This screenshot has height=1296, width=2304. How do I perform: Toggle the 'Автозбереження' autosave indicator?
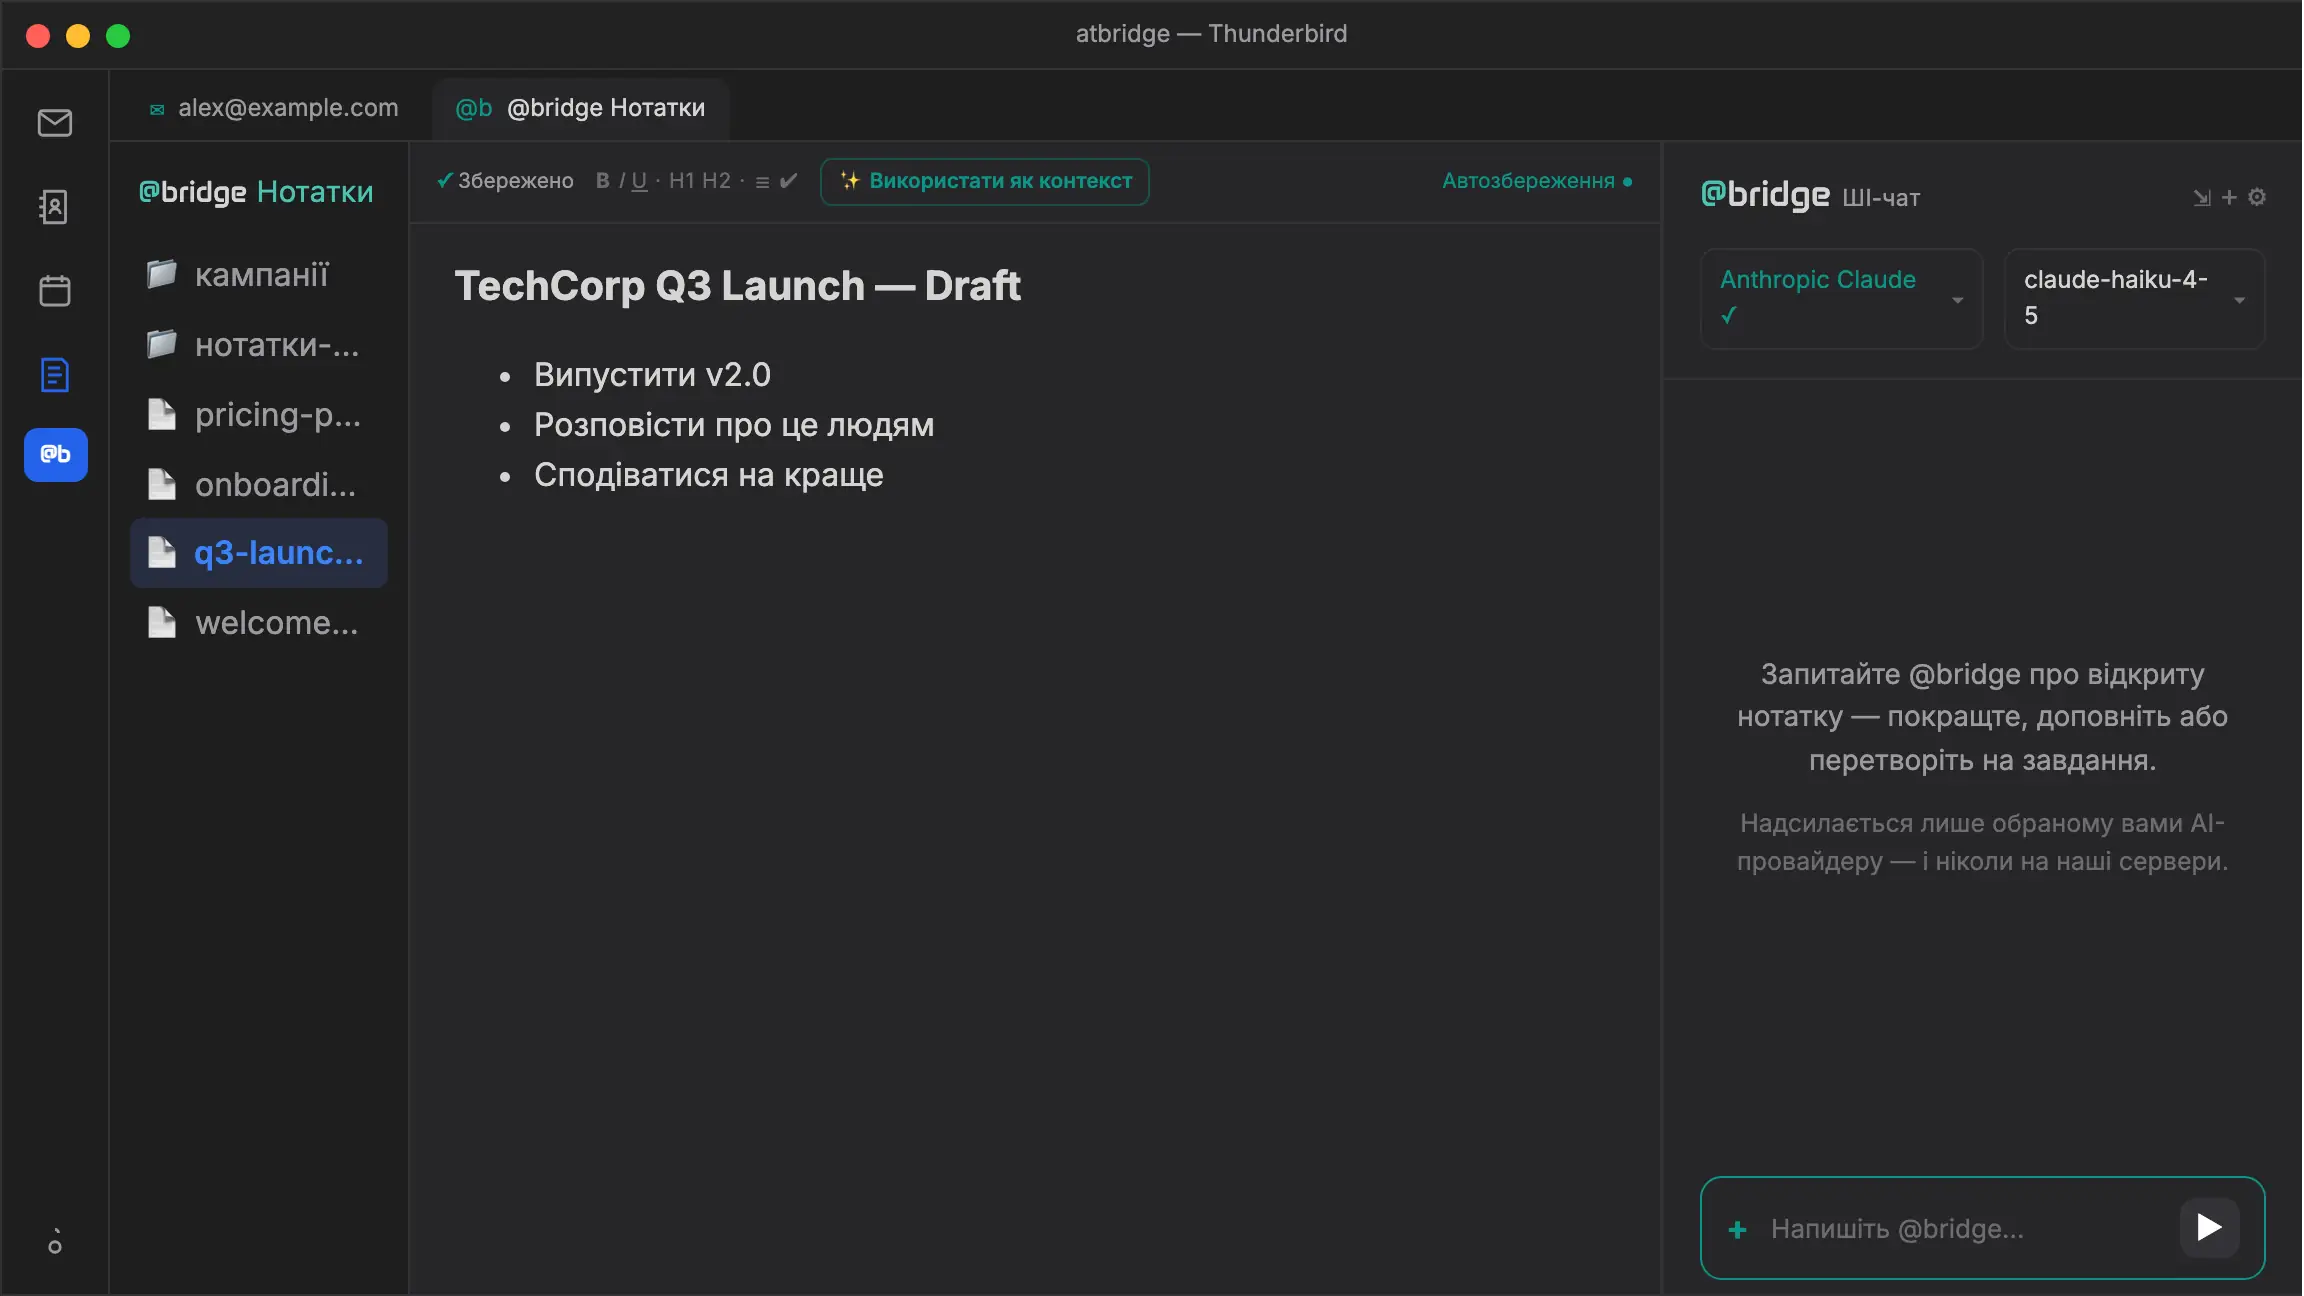click(x=1537, y=181)
